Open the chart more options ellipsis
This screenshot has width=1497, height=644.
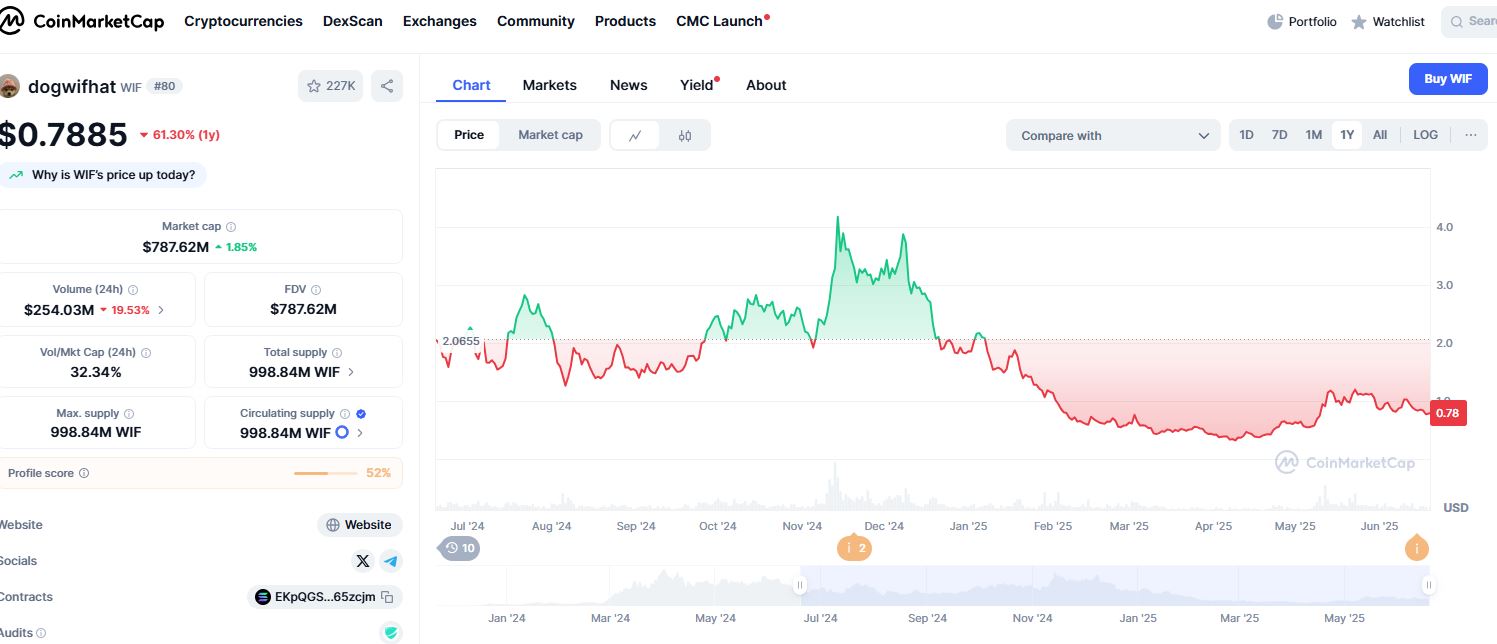[x=1470, y=135]
